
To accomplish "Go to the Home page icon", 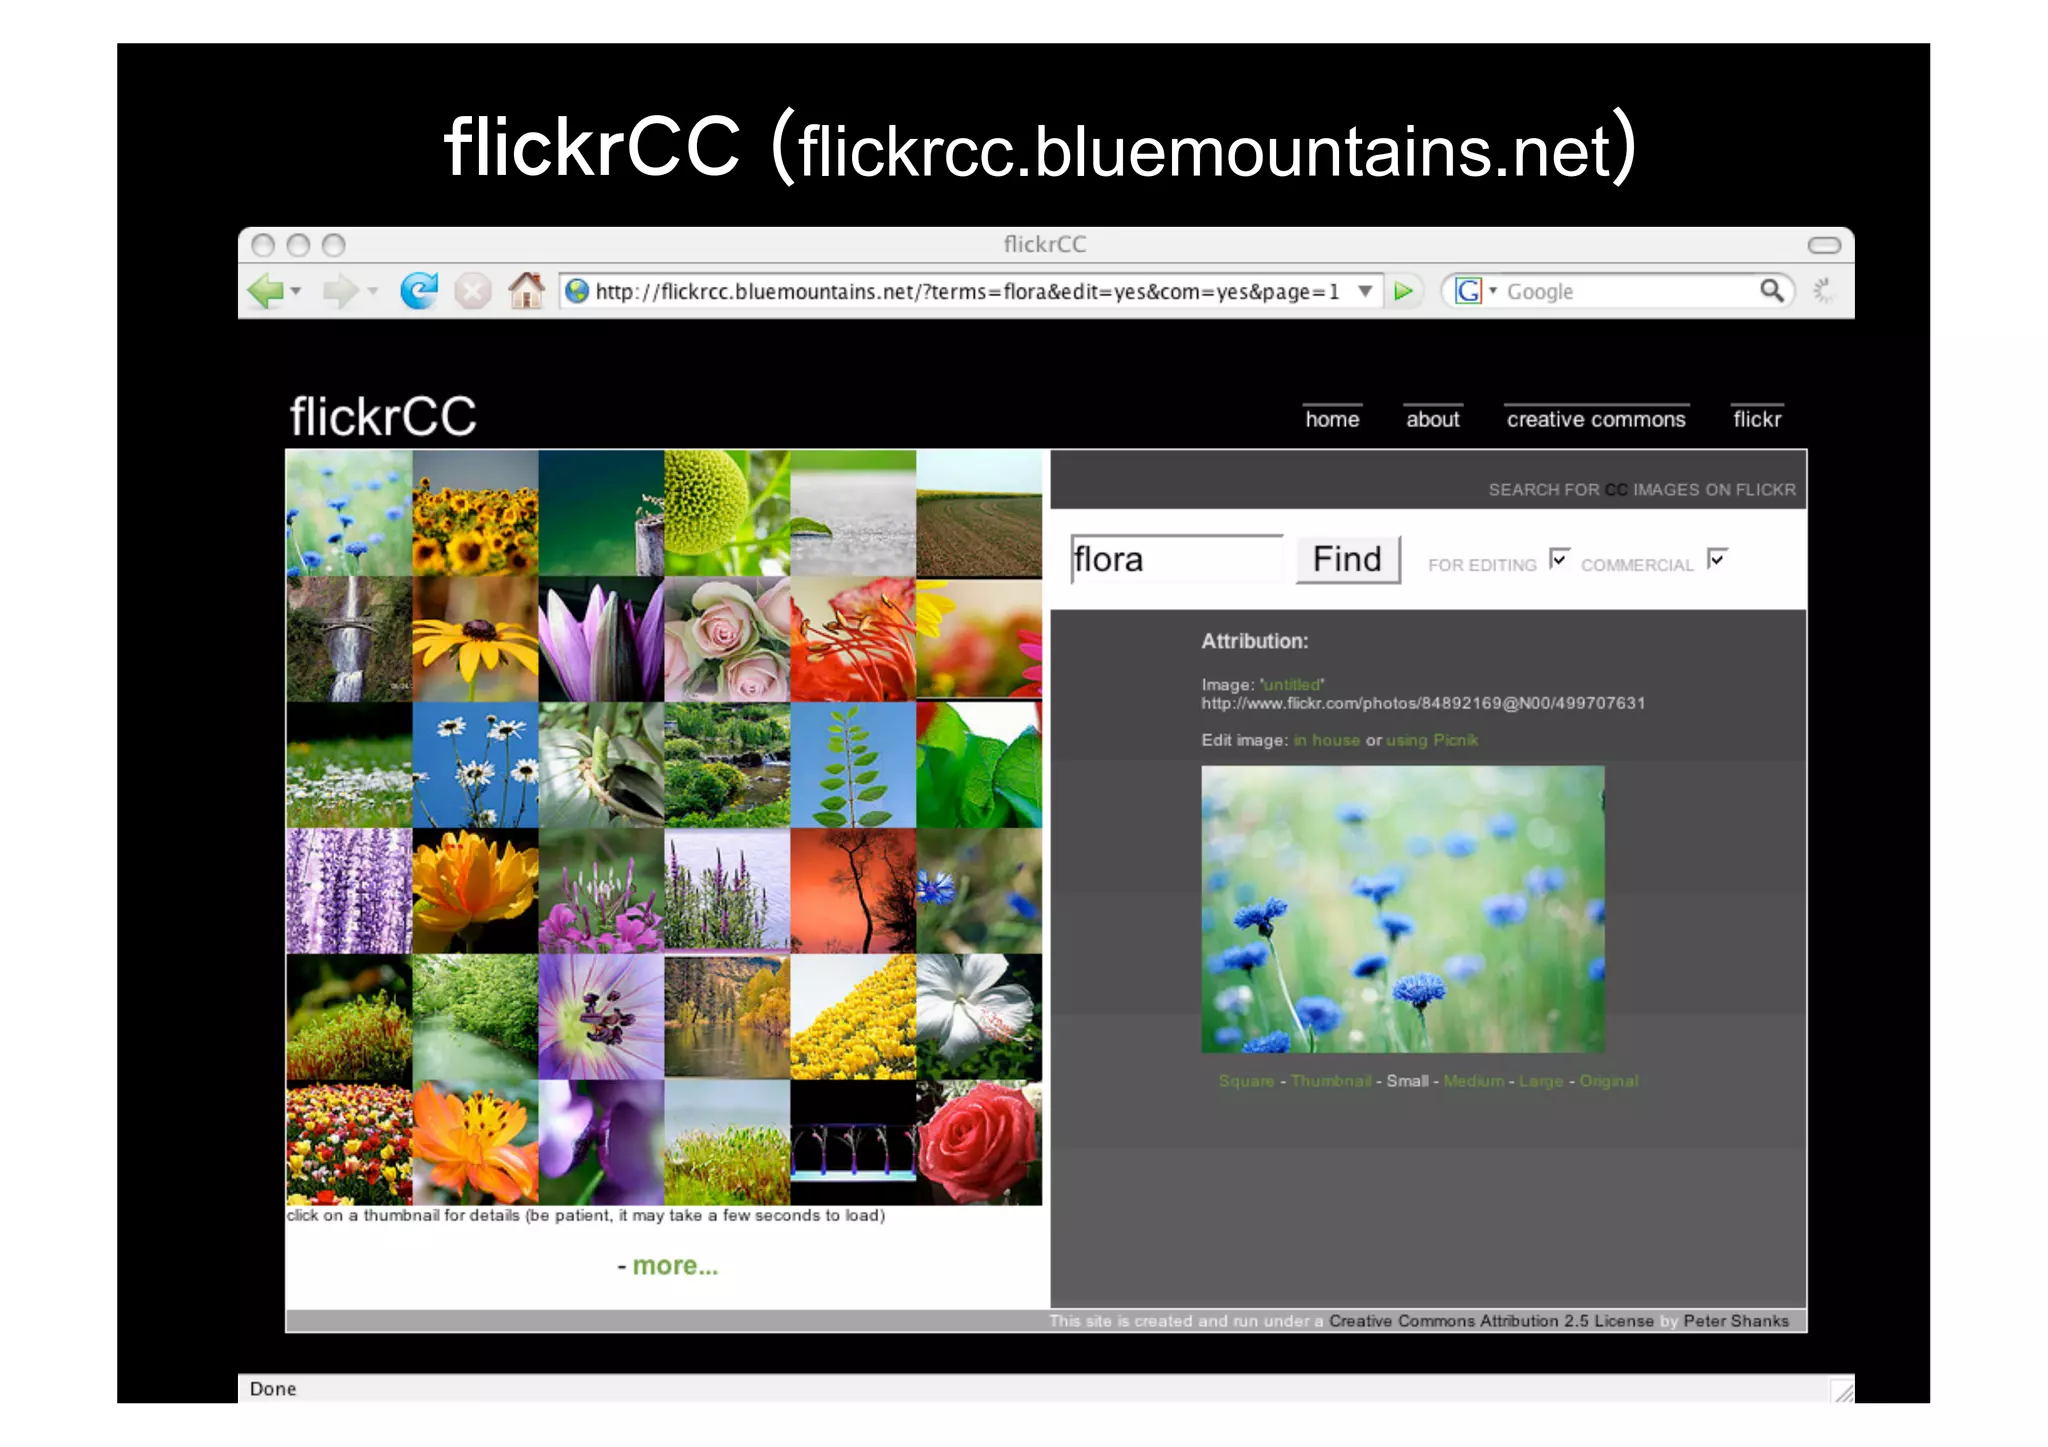I will [x=526, y=290].
